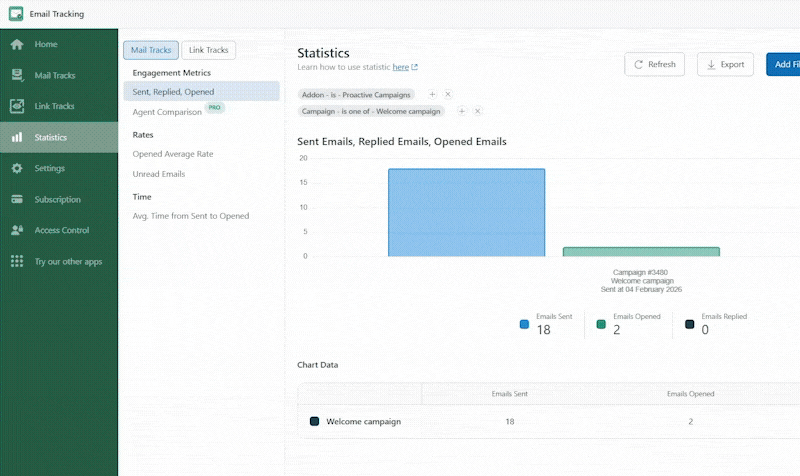Open the statistic help here link
Screen dimensions: 800x476
point(401,67)
